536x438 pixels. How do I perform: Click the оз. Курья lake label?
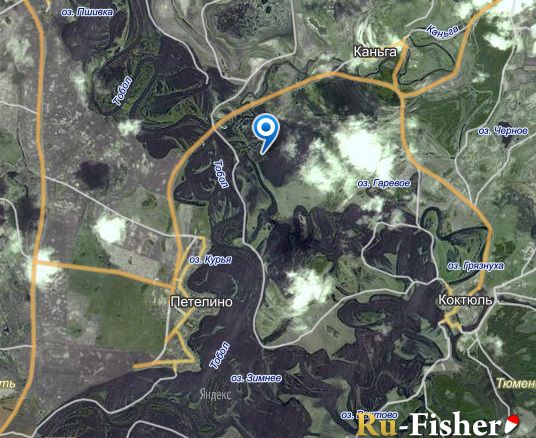click(210, 260)
